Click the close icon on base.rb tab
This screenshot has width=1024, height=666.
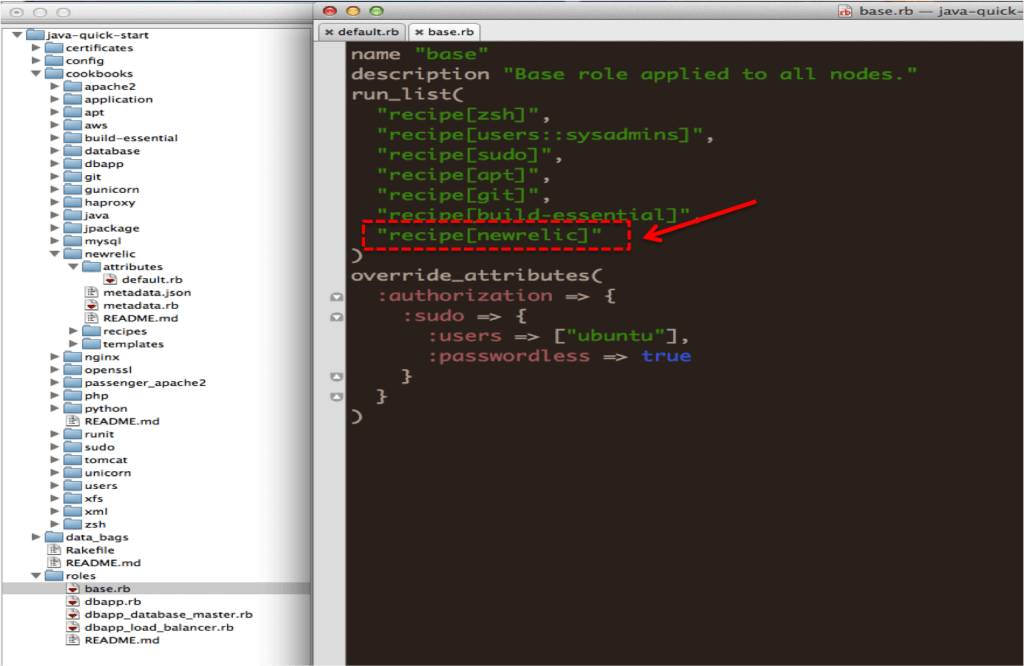[419, 32]
